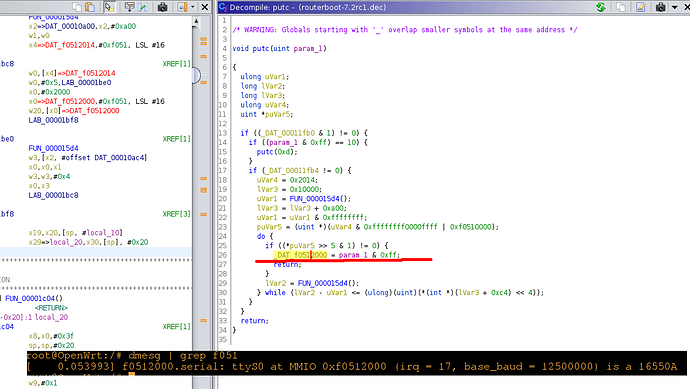This screenshot has height=389, width=690.
Task: Click DAT_00010a00 reference in the Listing
Action: click(70, 26)
